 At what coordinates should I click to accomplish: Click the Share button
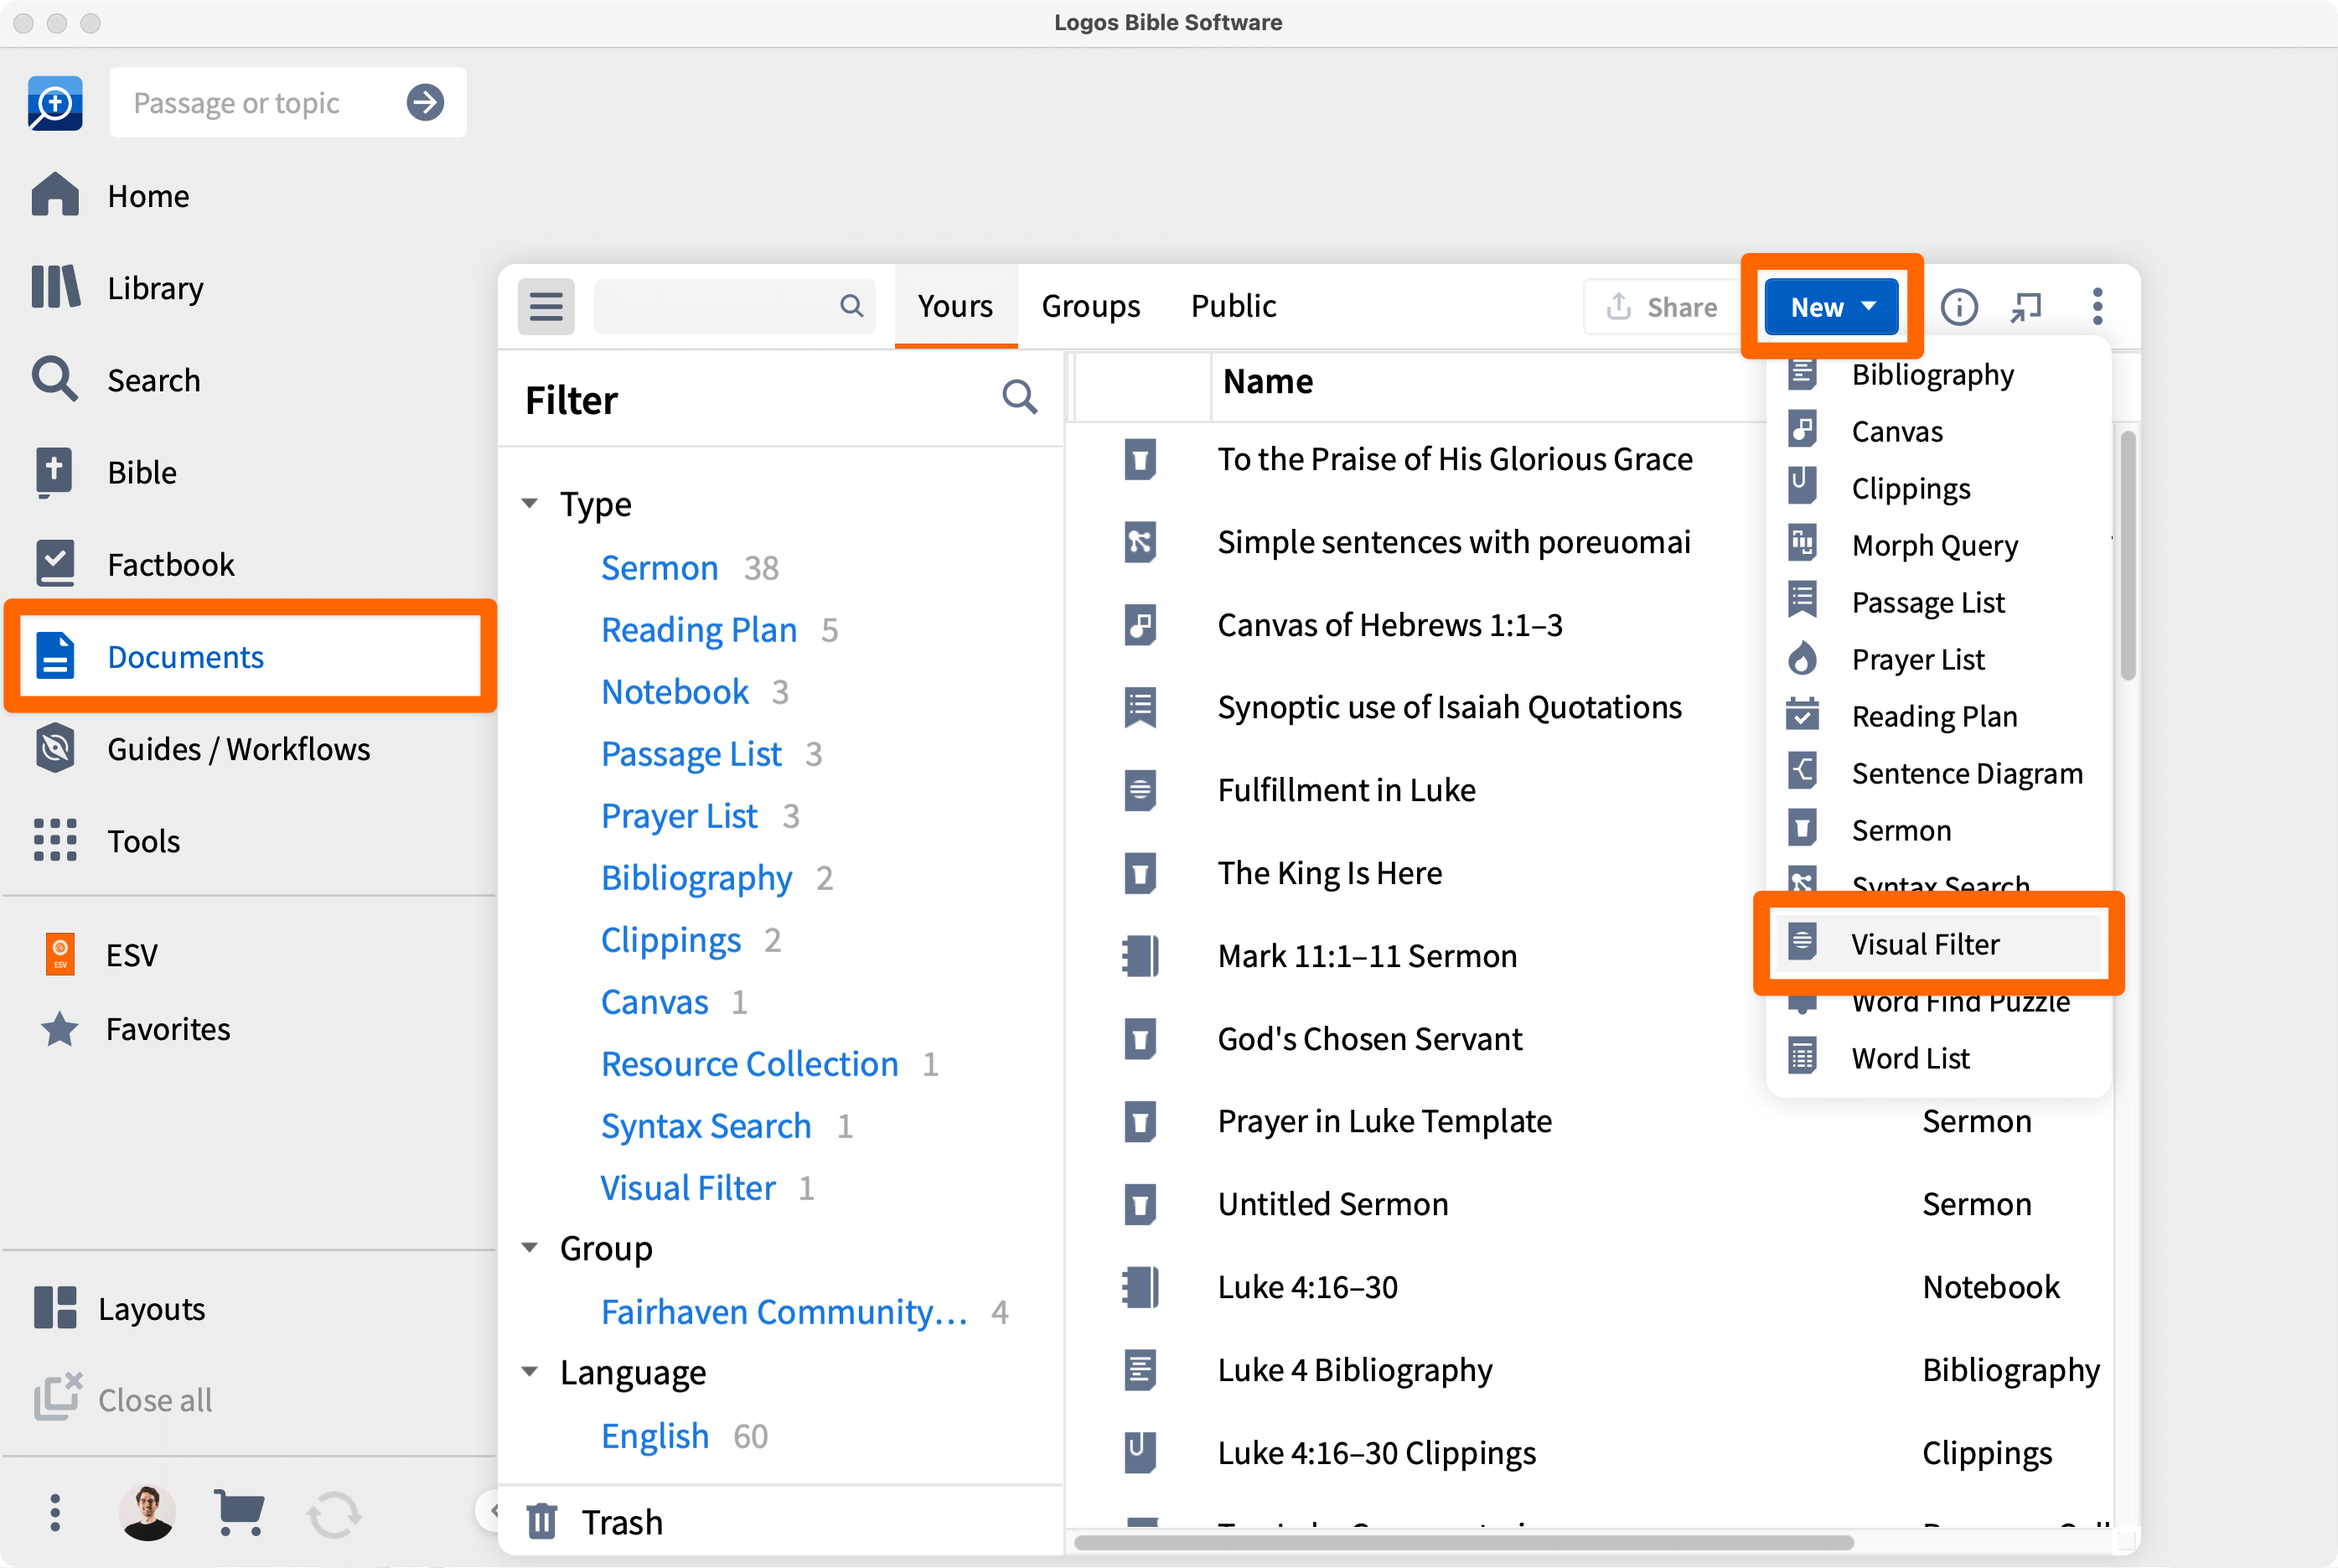[1662, 306]
